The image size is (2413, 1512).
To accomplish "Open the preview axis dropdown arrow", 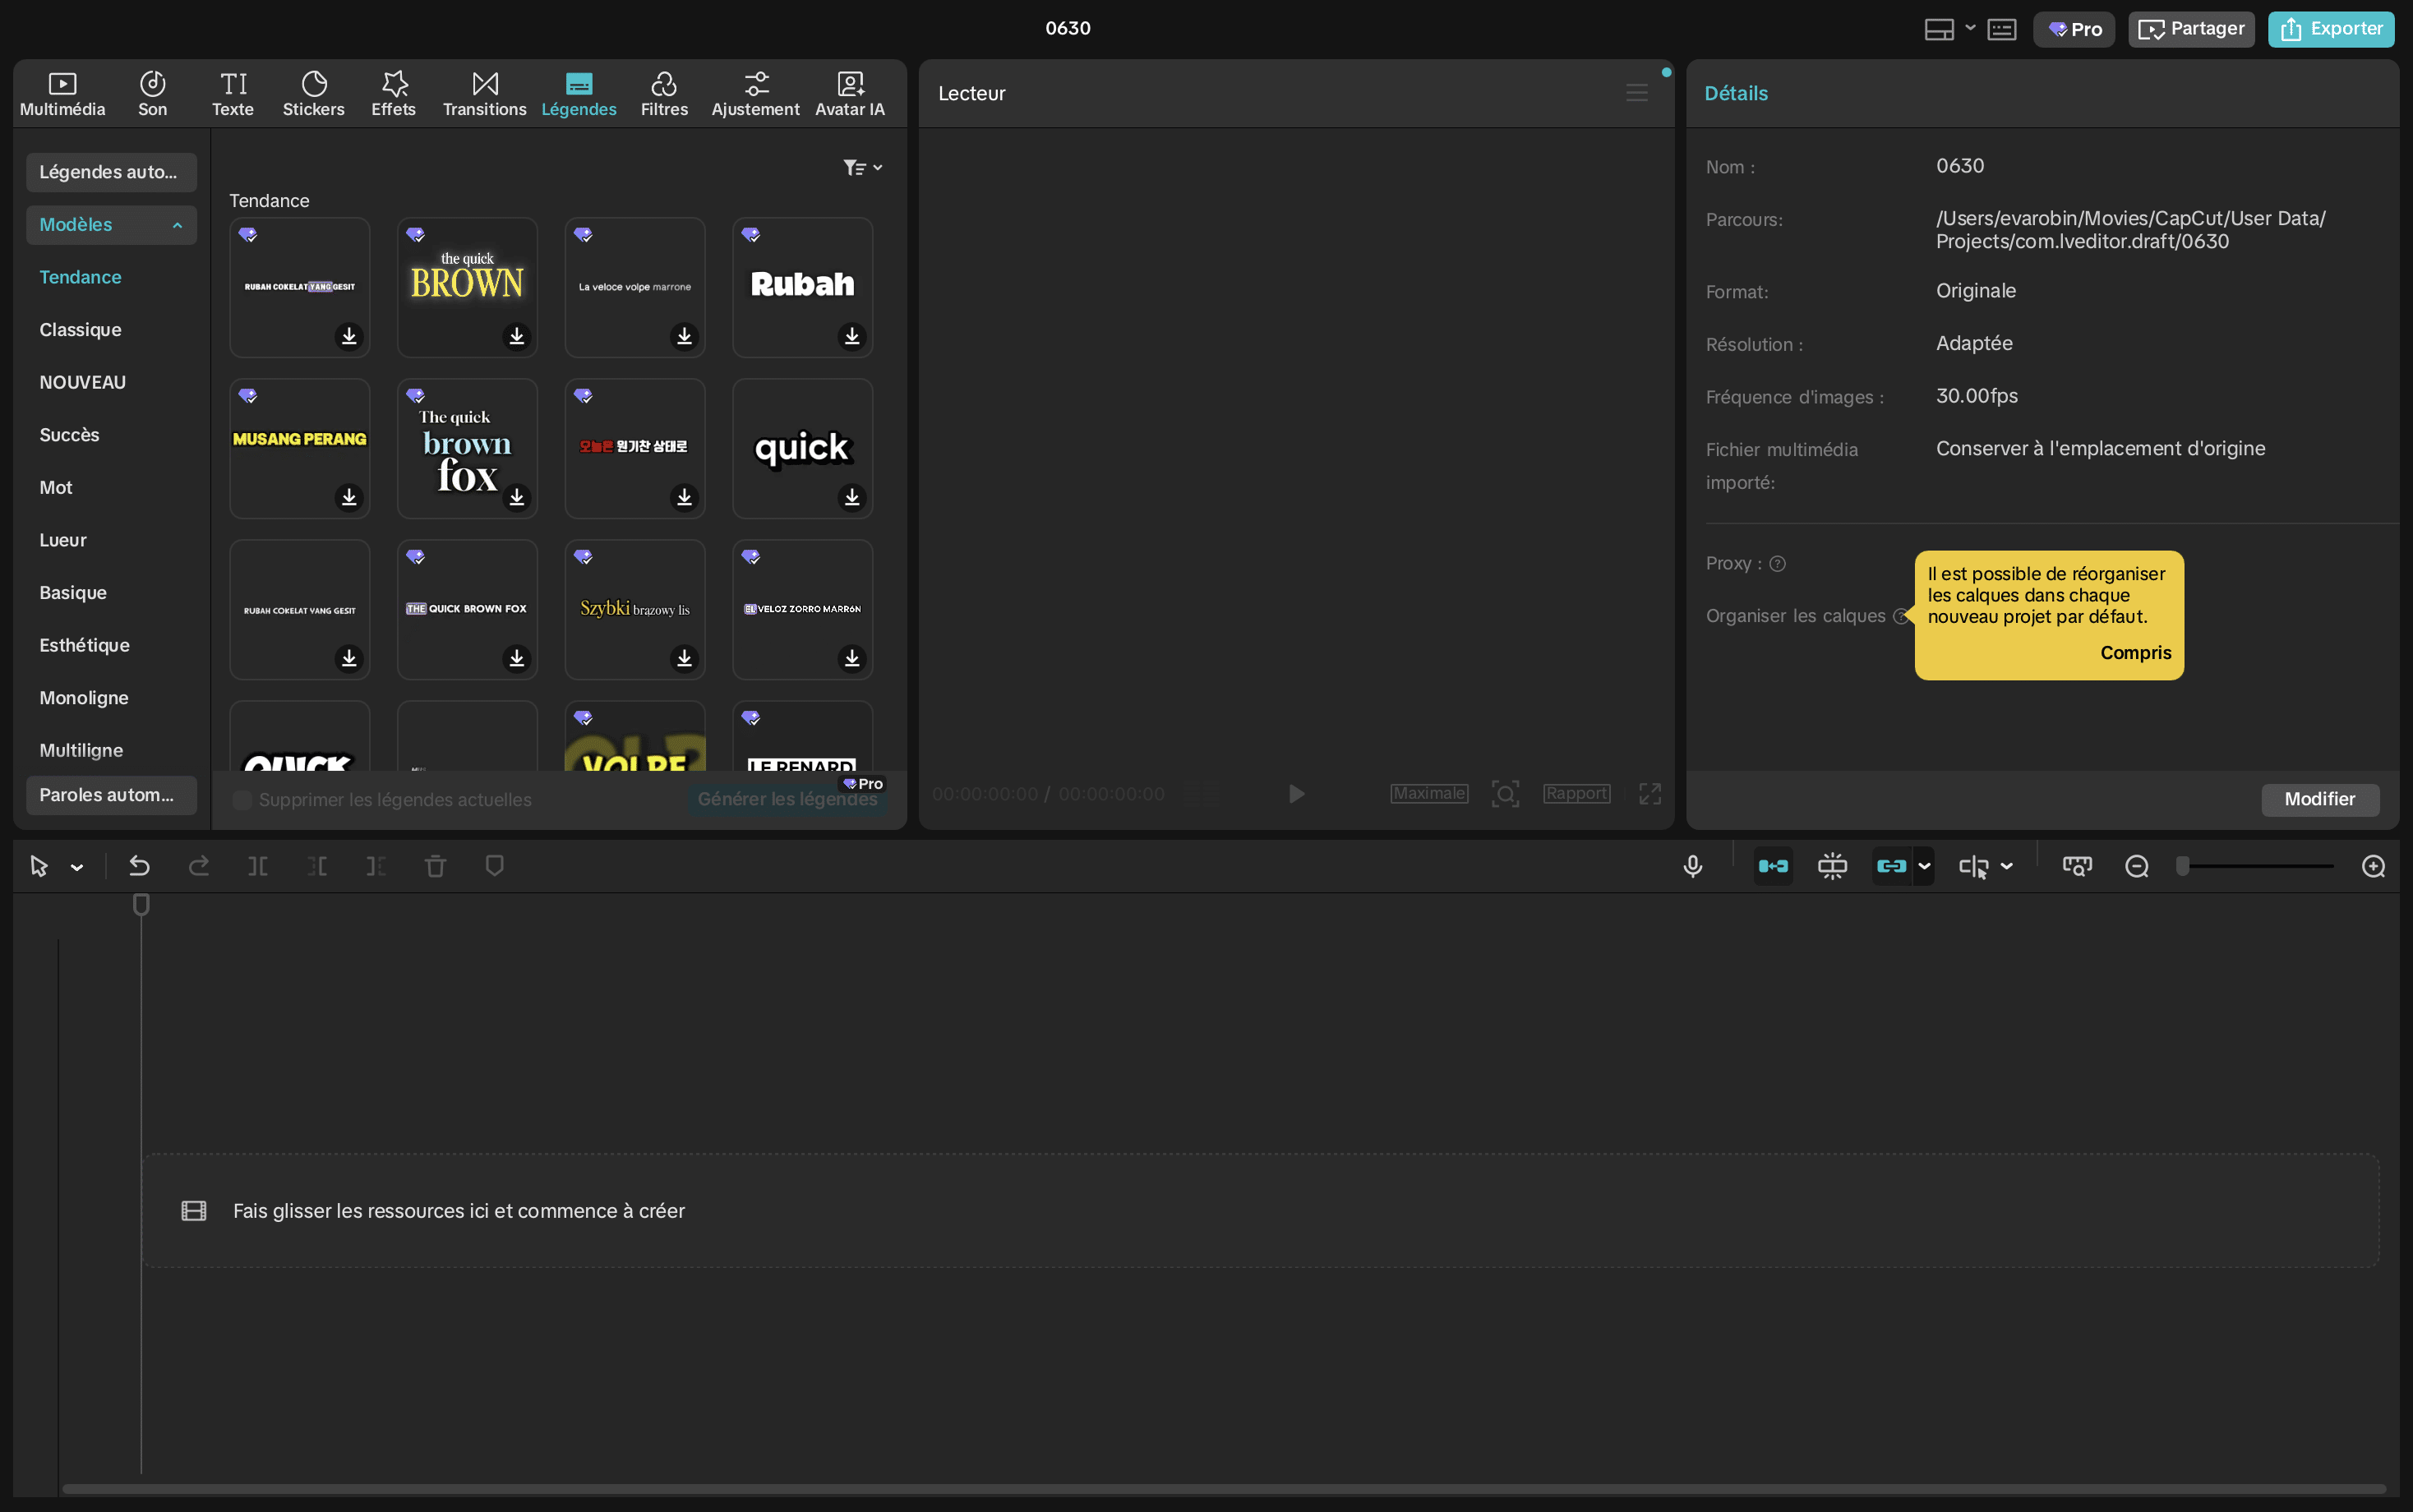I will (x=2006, y=867).
